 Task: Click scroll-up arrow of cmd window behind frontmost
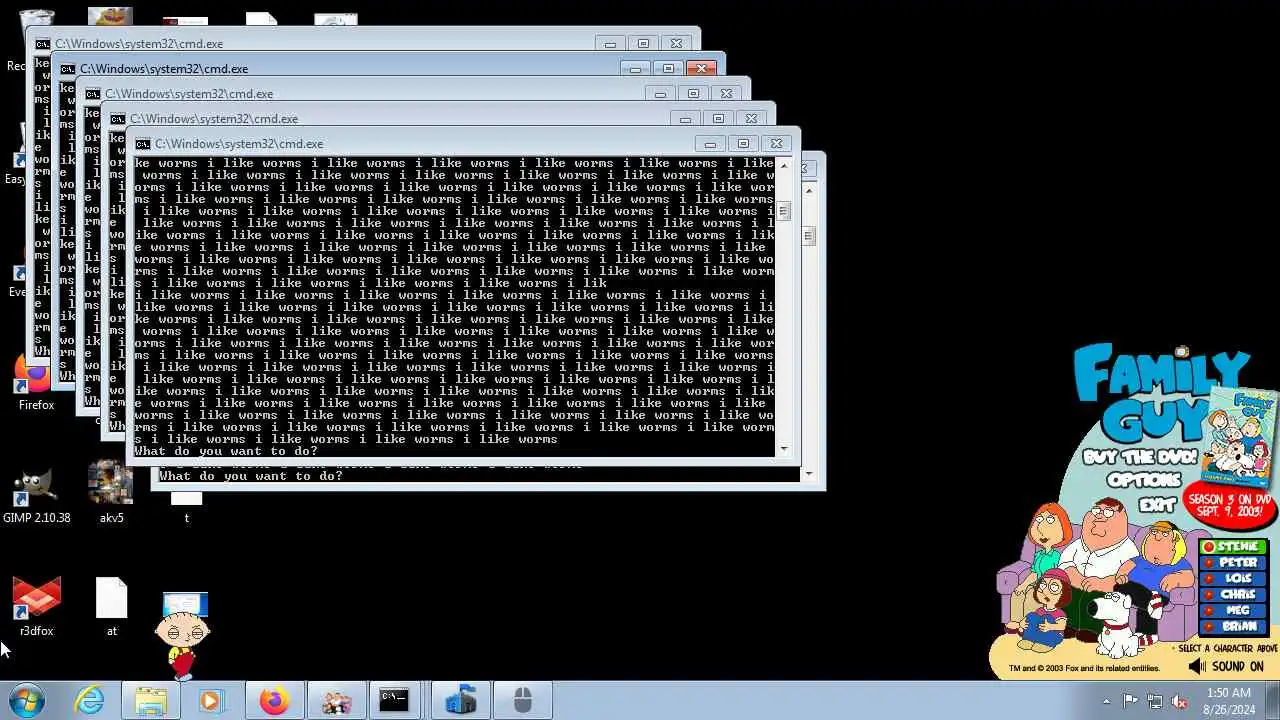pyautogui.click(x=809, y=191)
